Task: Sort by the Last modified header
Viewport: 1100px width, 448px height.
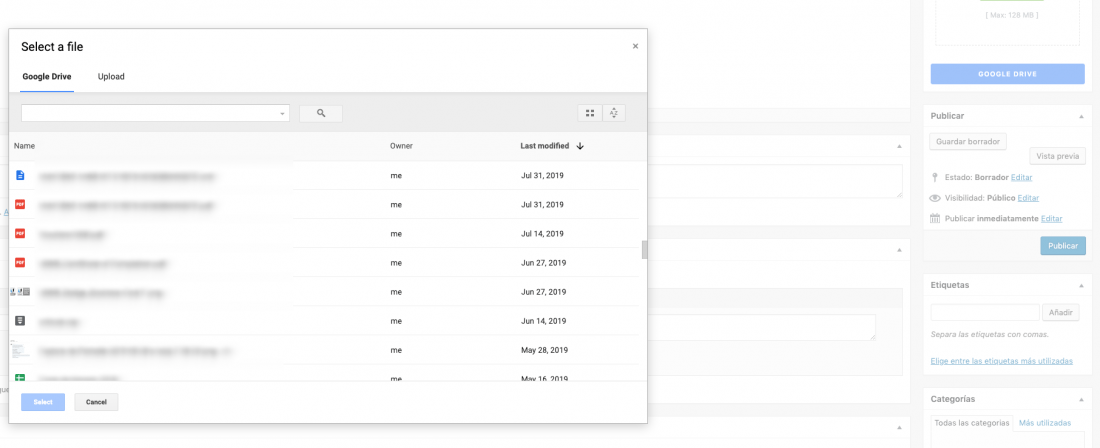Action: (544, 146)
